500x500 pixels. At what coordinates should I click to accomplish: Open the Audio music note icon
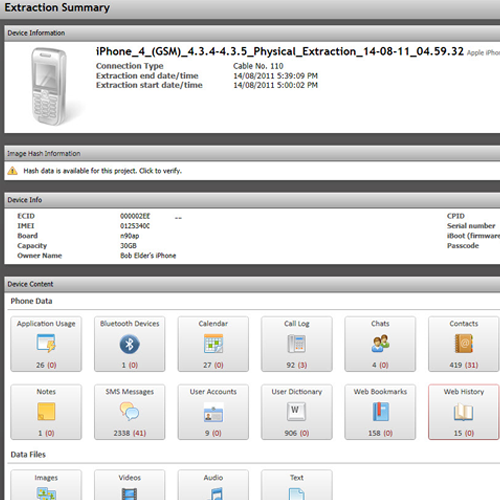[215, 494]
